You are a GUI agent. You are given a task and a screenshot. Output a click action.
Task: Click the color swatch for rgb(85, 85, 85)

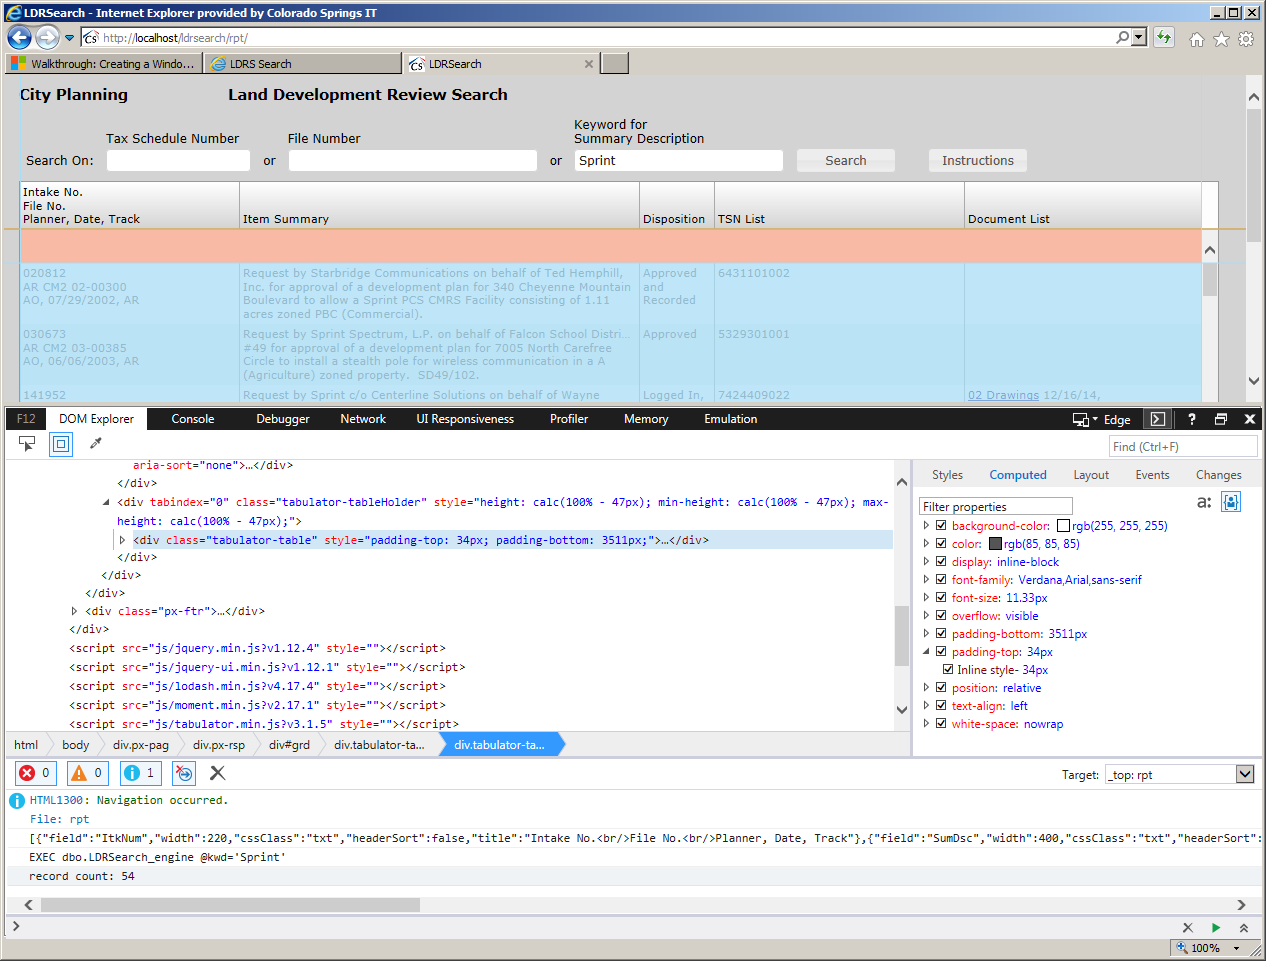pyautogui.click(x=993, y=543)
